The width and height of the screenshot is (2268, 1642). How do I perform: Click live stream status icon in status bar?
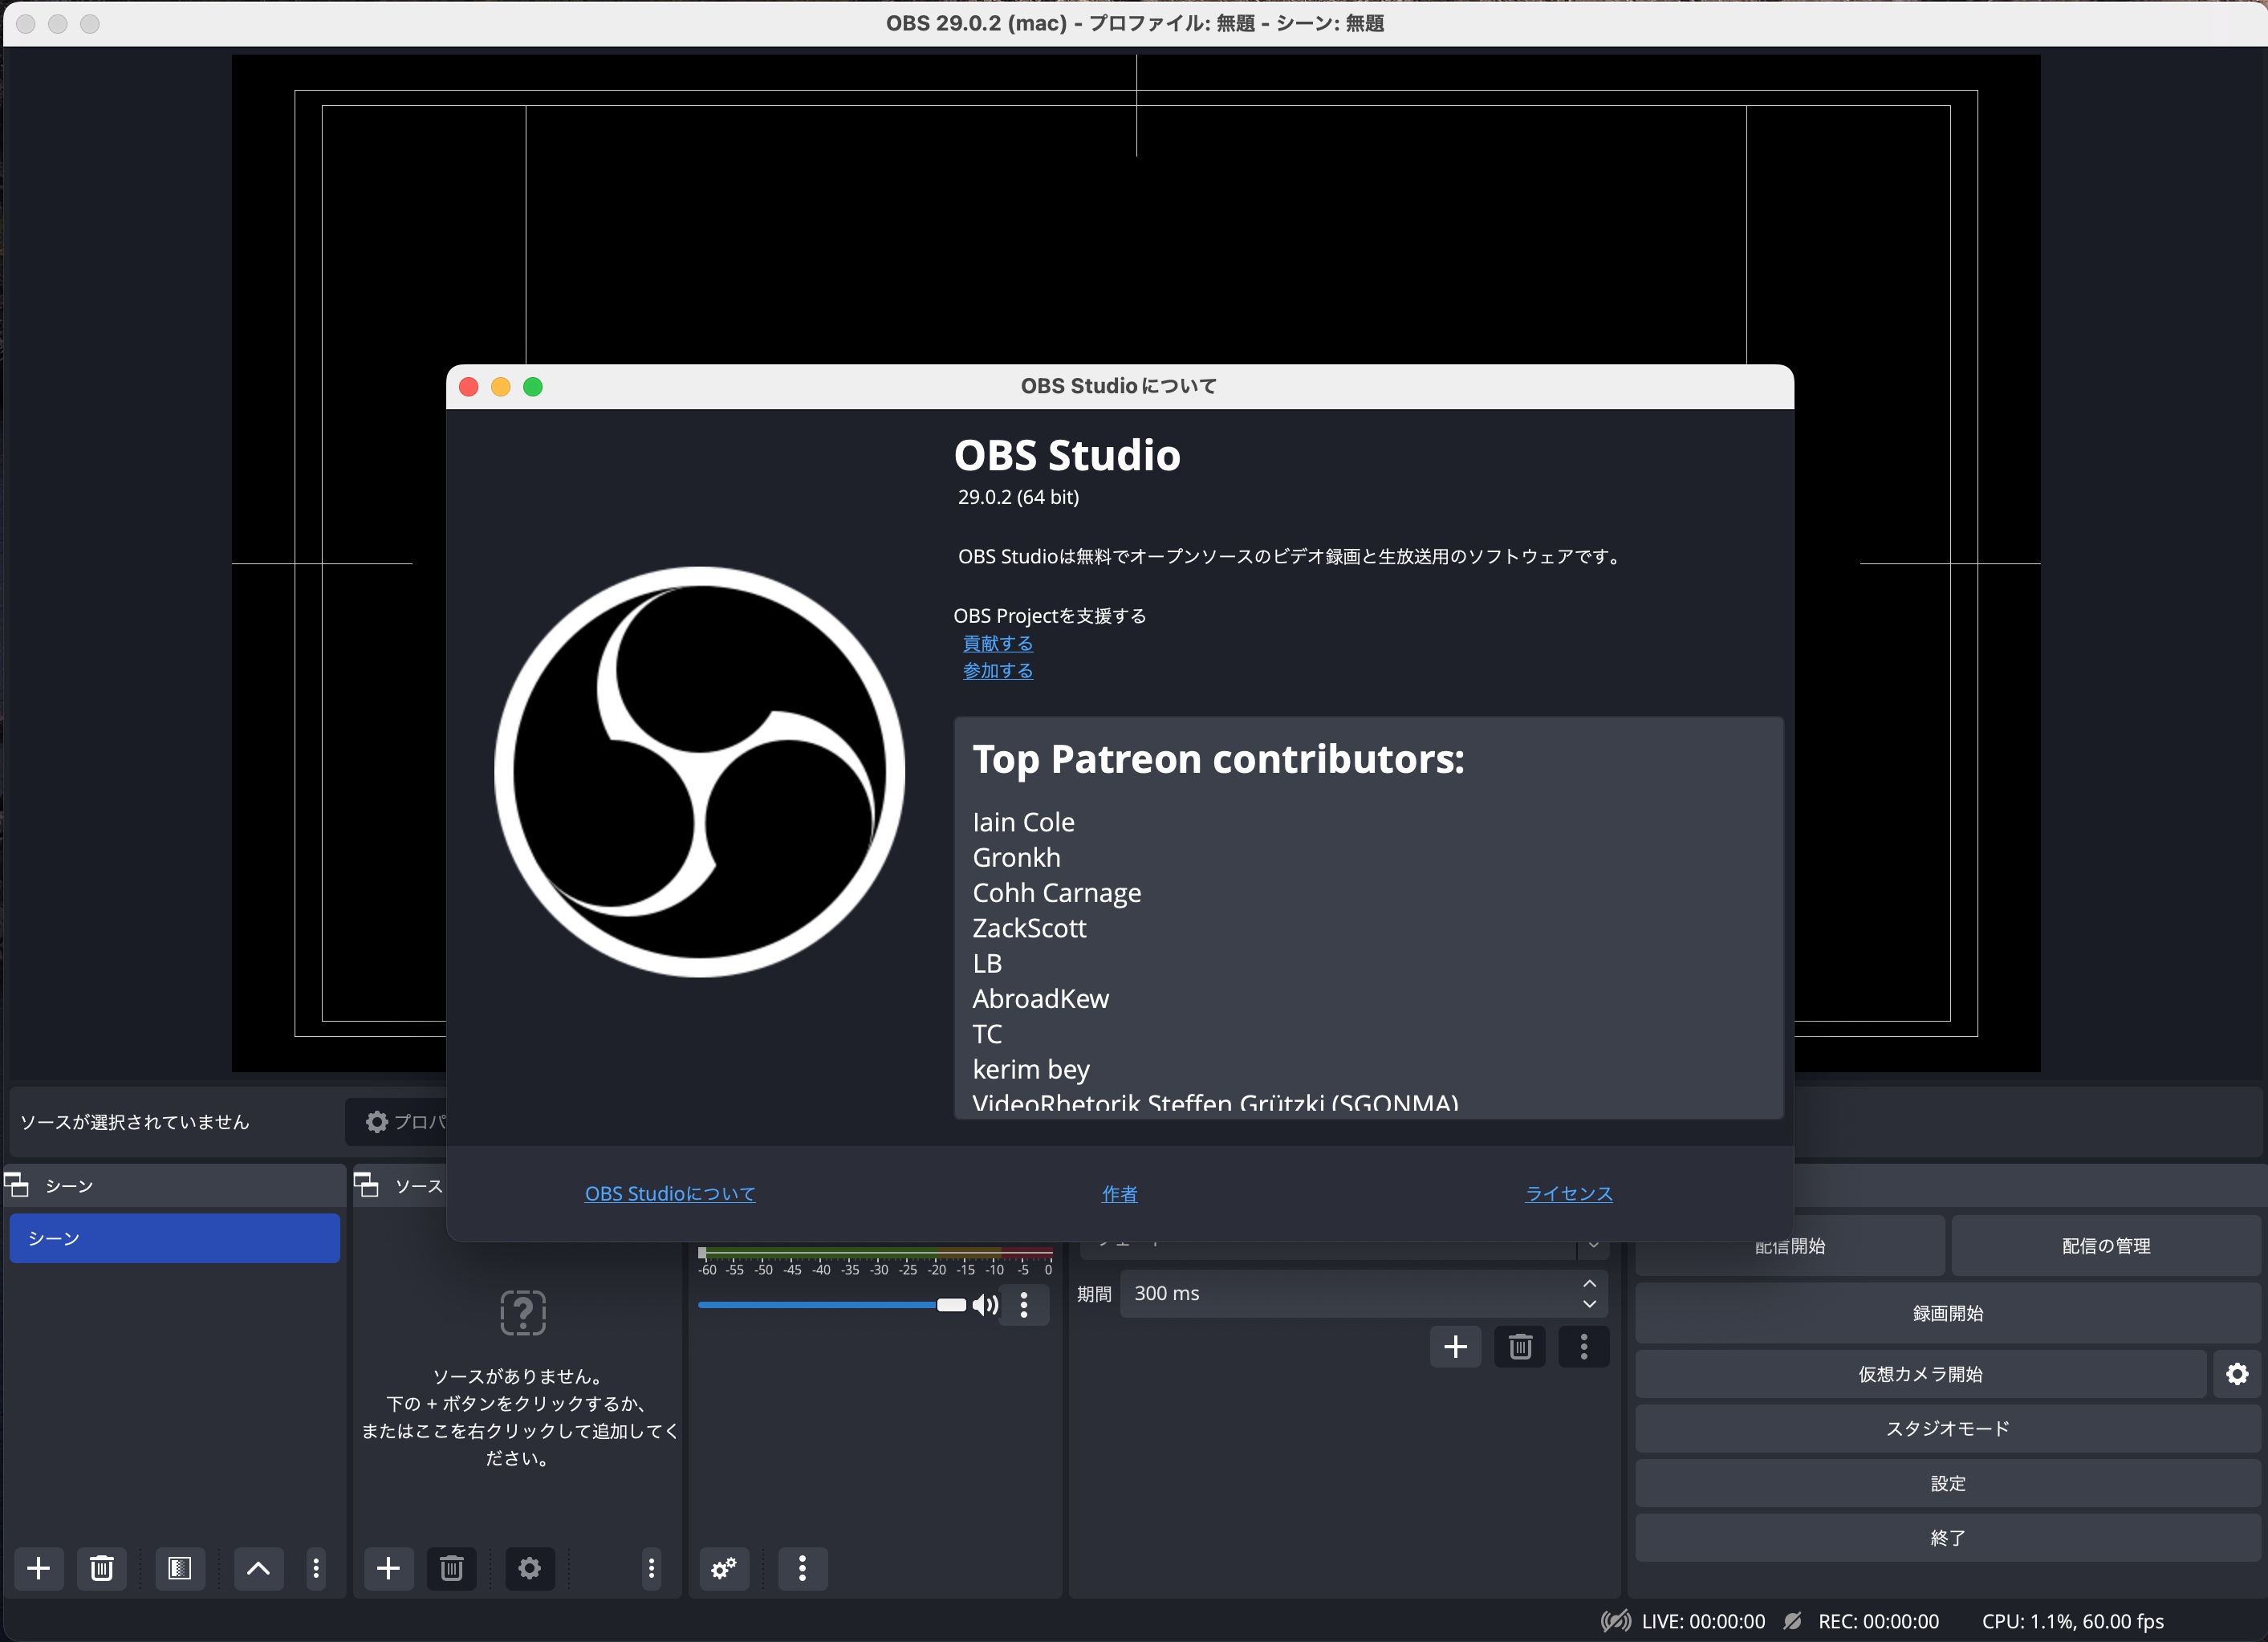(x=1615, y=1621)
